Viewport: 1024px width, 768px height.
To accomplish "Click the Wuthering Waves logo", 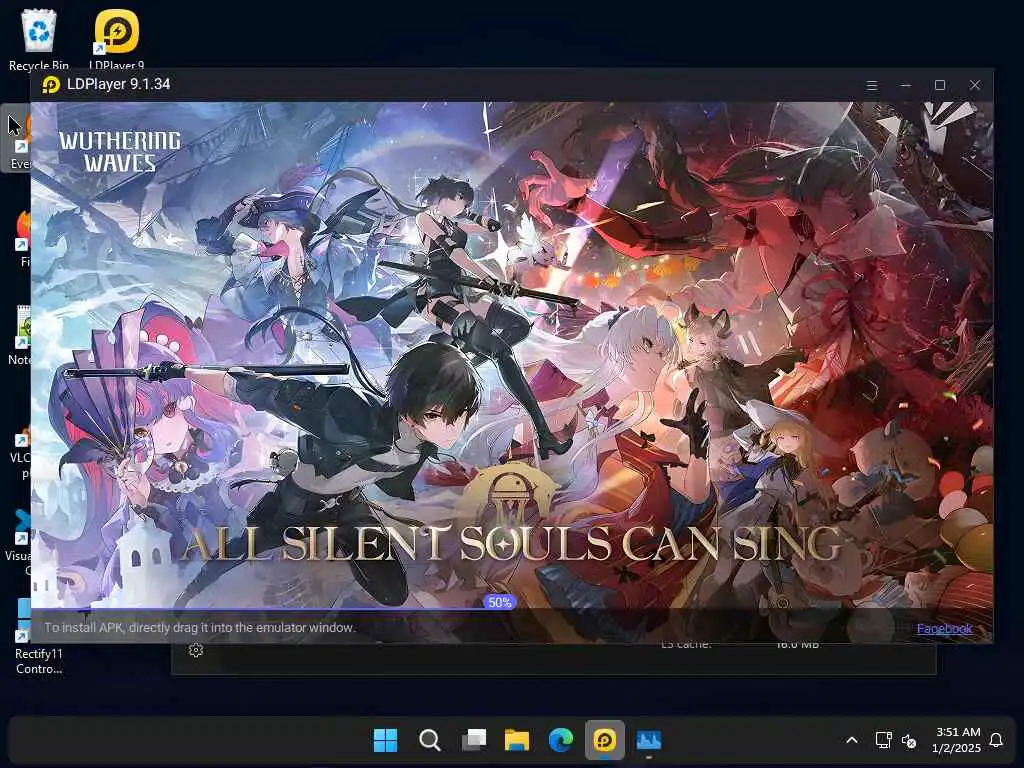I will [x=120, y=152].
